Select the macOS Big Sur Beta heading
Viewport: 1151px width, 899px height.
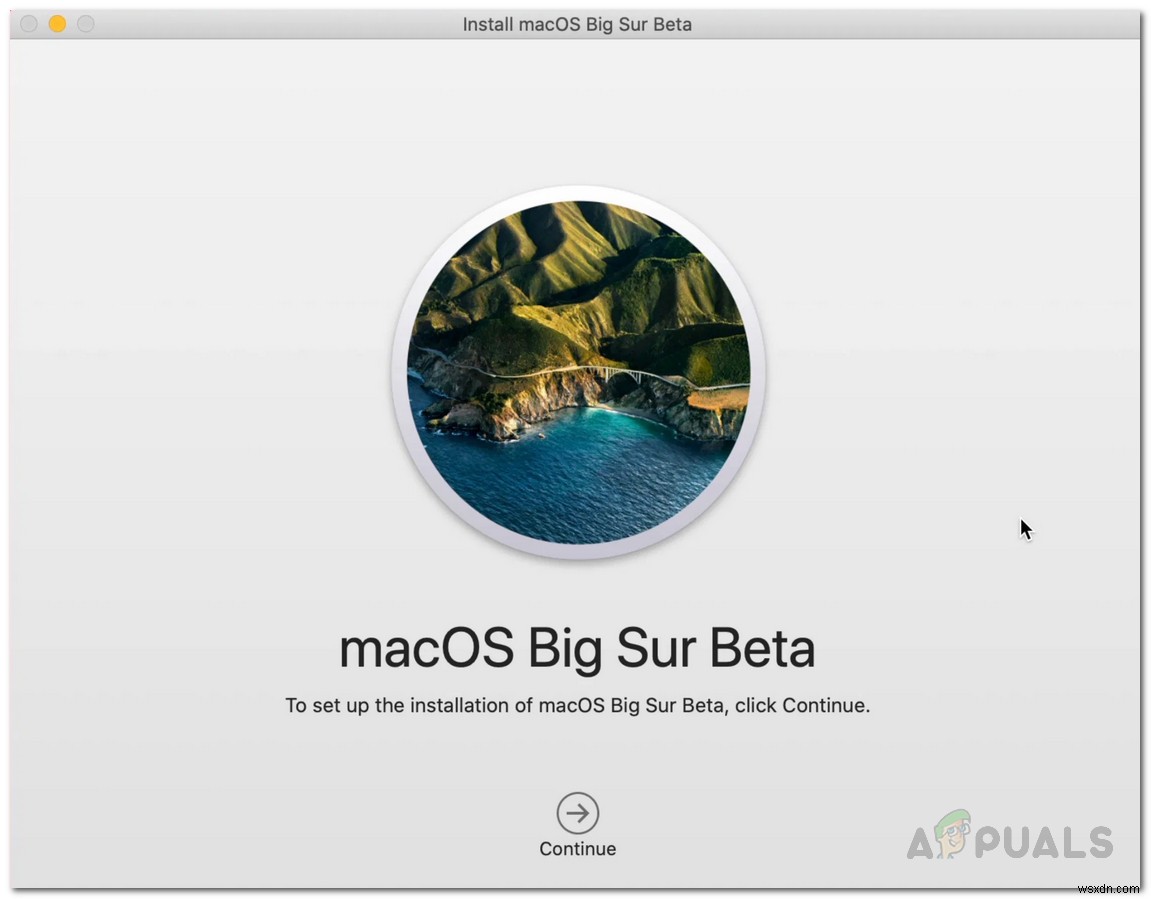point(578,648)
